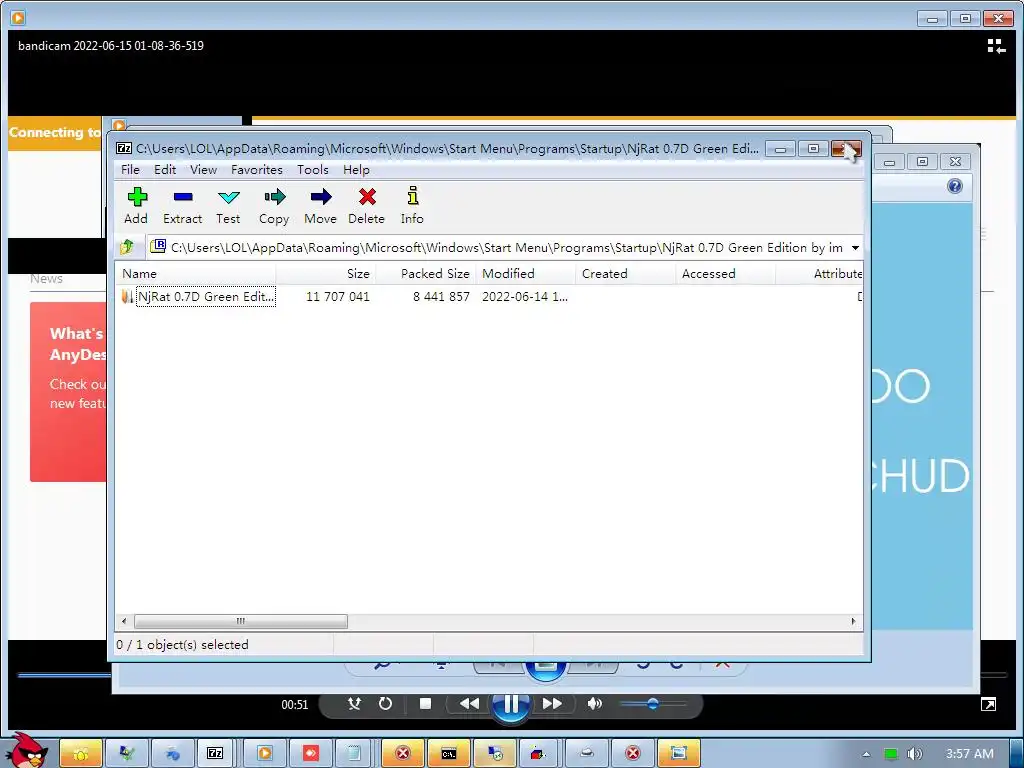Screen dimensions: 1024x768
Task: Sort by the Size column header
Action: tap(326, 274)
